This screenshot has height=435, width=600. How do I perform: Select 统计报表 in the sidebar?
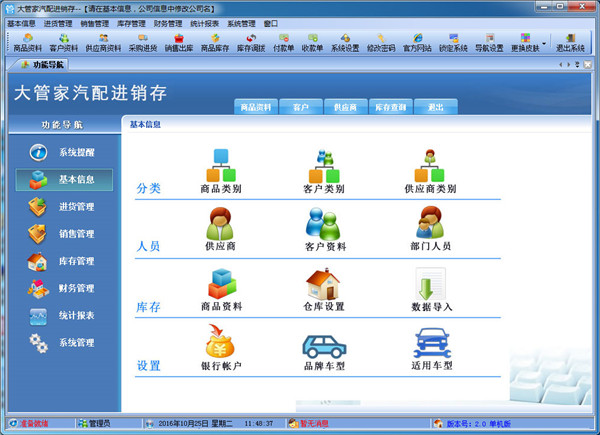click(63, 316)
